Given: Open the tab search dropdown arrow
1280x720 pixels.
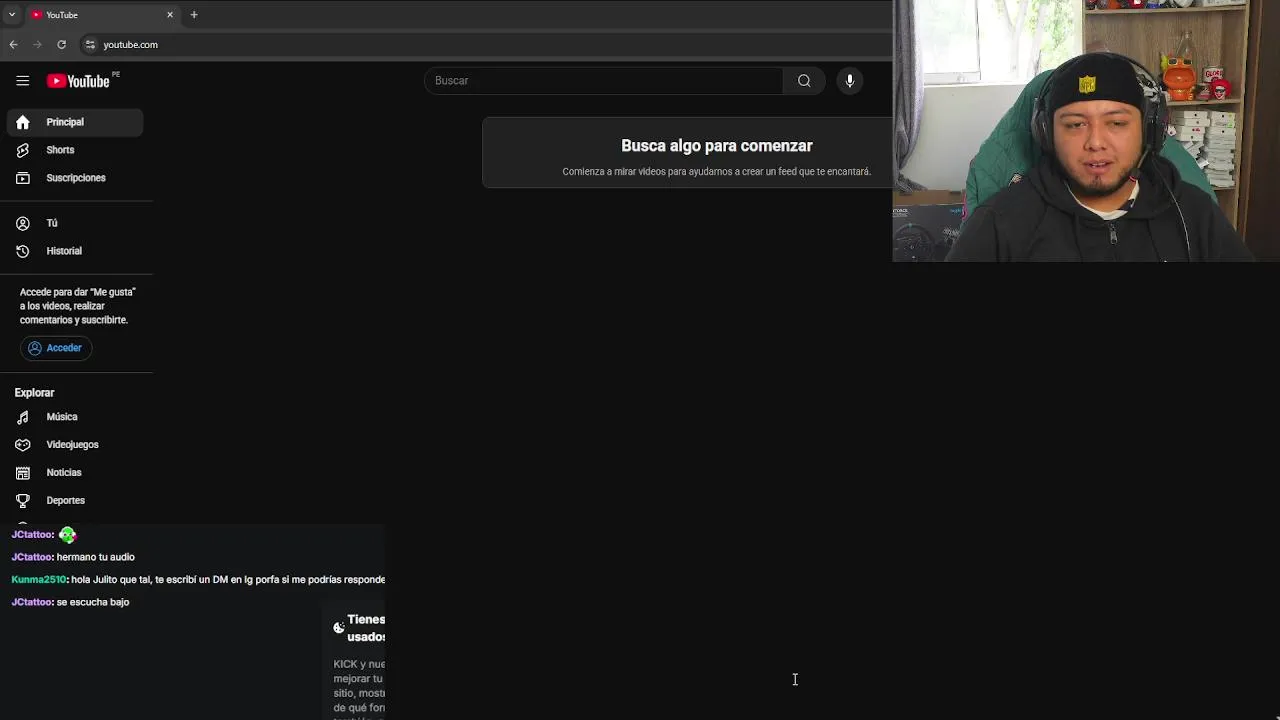Looking at the screenshot, I should tap(12, 15).
